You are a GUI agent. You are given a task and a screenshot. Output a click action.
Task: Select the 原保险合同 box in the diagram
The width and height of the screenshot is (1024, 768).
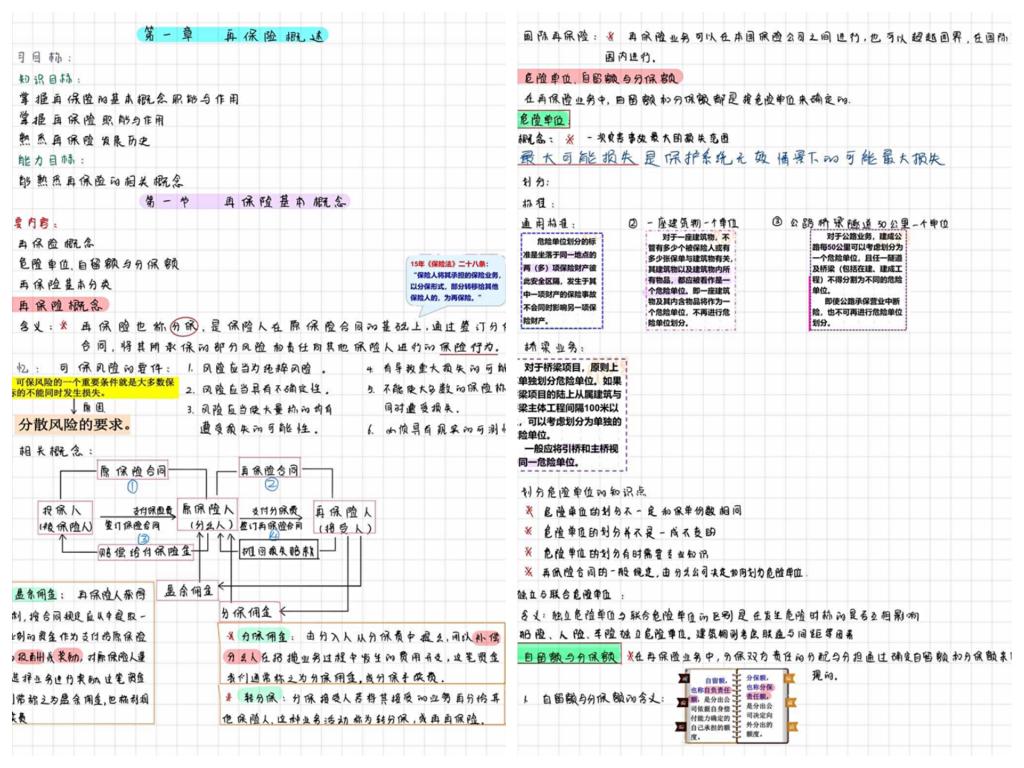coord(132,469)
